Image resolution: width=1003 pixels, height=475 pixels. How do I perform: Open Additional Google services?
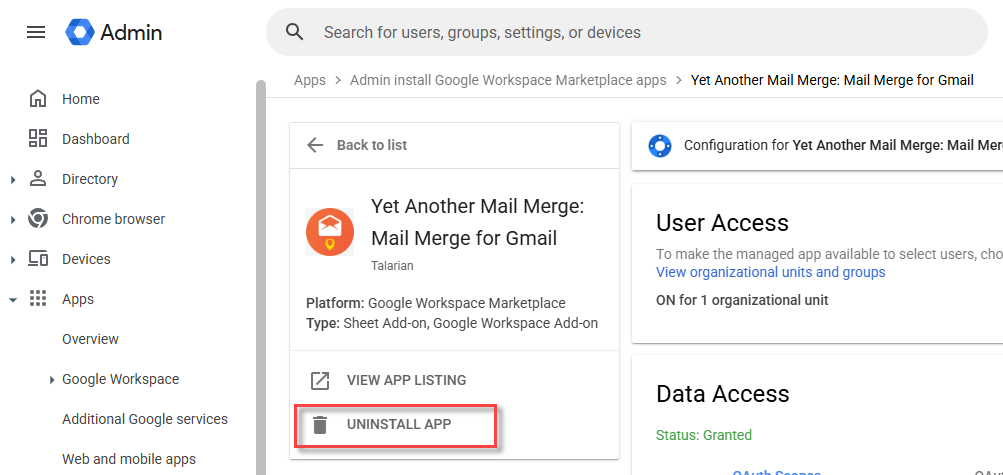(x=145, y=419)
